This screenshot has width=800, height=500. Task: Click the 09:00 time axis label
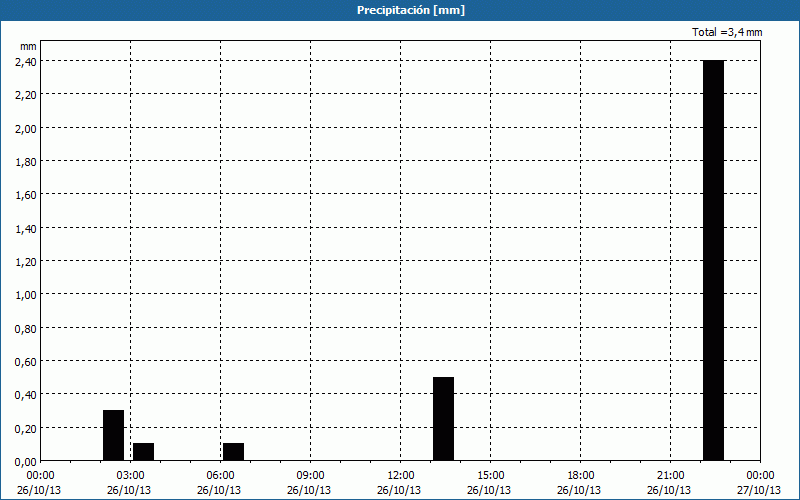310,476
